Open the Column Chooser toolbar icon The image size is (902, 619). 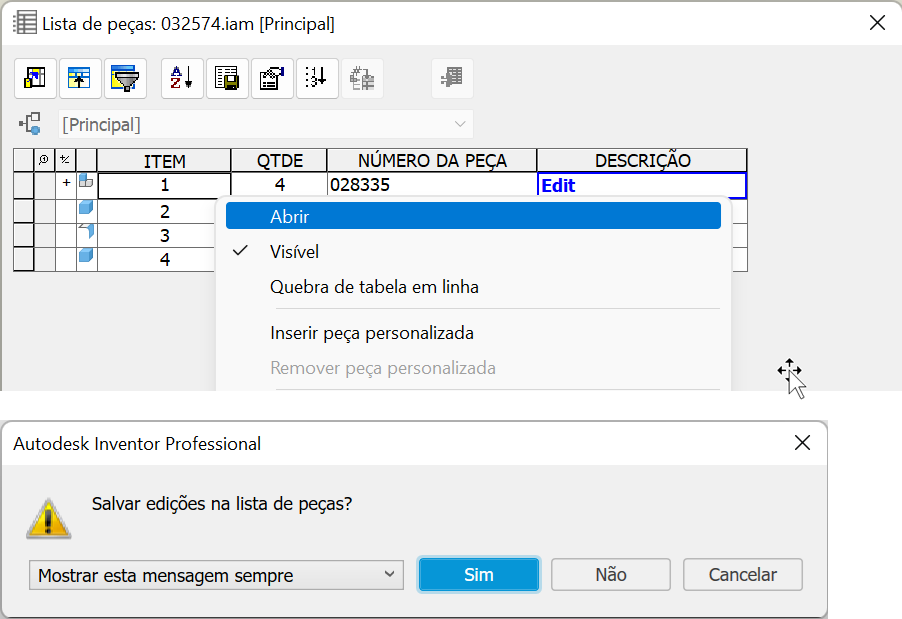35,78
